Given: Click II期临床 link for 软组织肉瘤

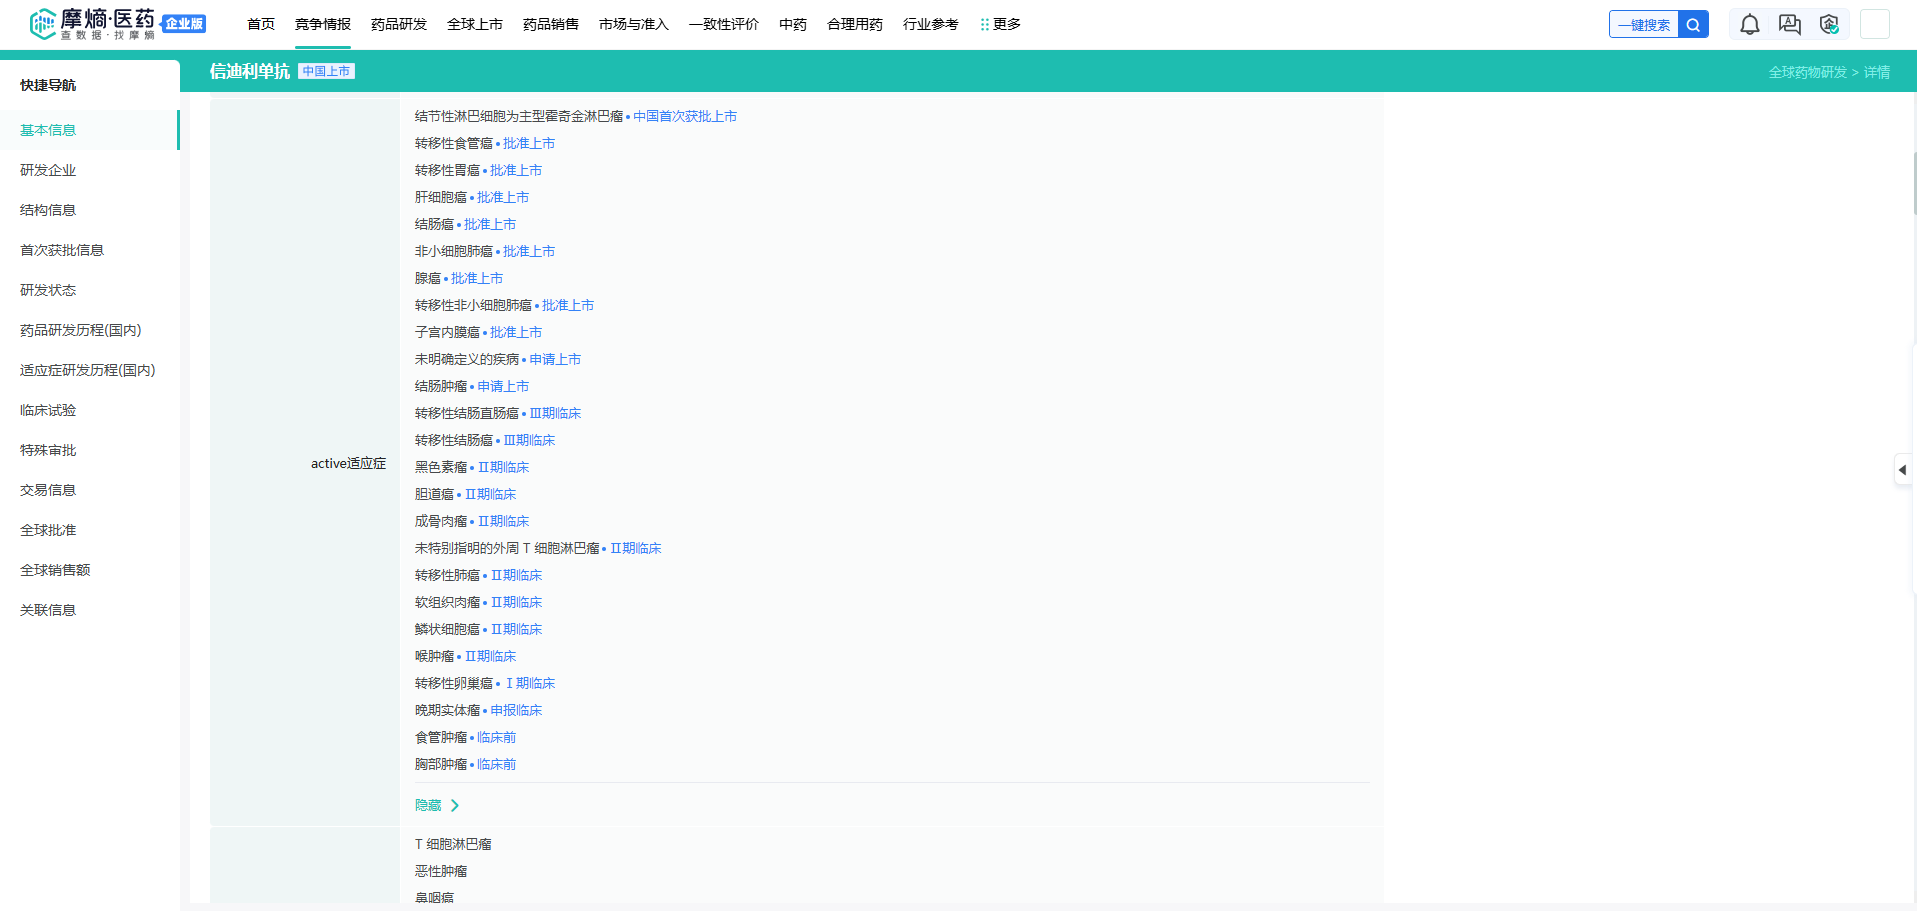Looking at the screenshot, I should pyautogui.click(x=516, y=602).
